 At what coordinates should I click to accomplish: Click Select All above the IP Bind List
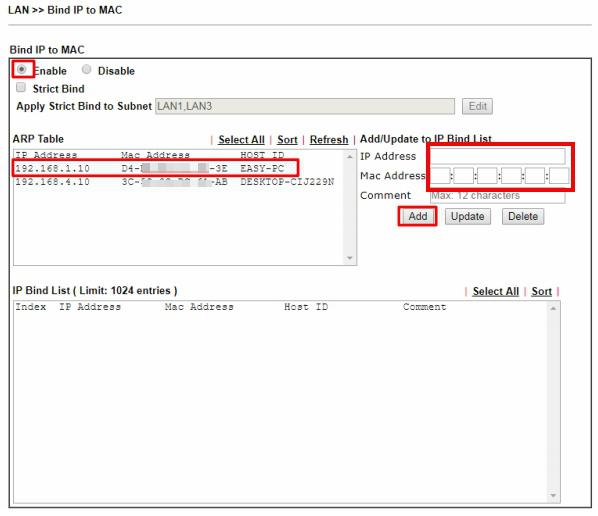(496, 291)
